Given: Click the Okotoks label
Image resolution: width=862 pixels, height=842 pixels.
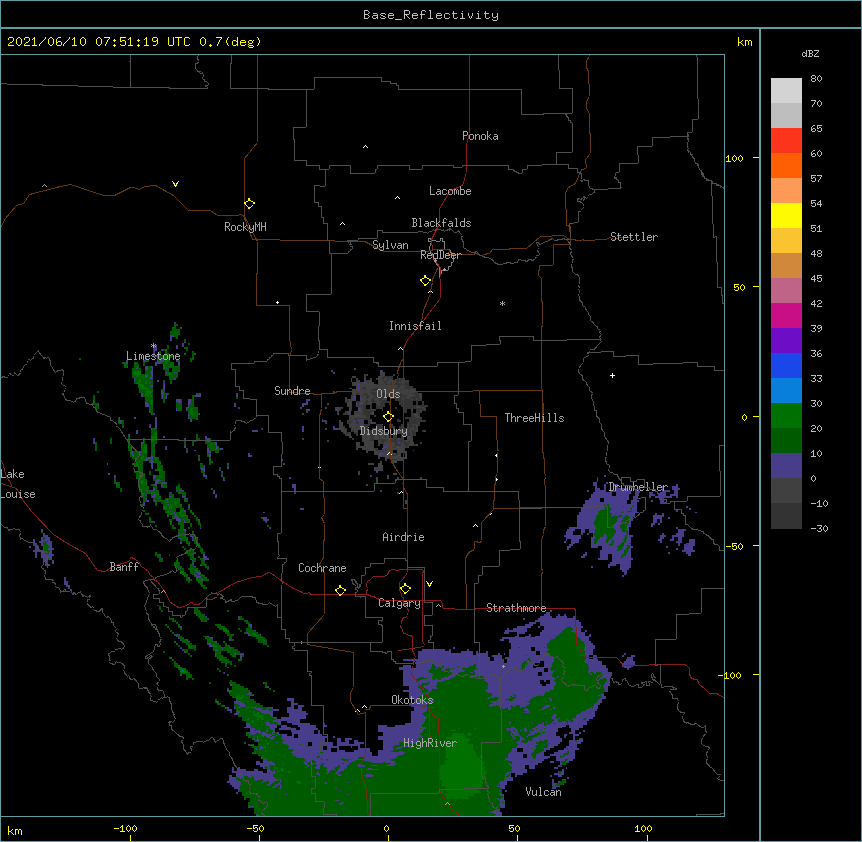Looking at the screenshot, I should pos(412,700).
